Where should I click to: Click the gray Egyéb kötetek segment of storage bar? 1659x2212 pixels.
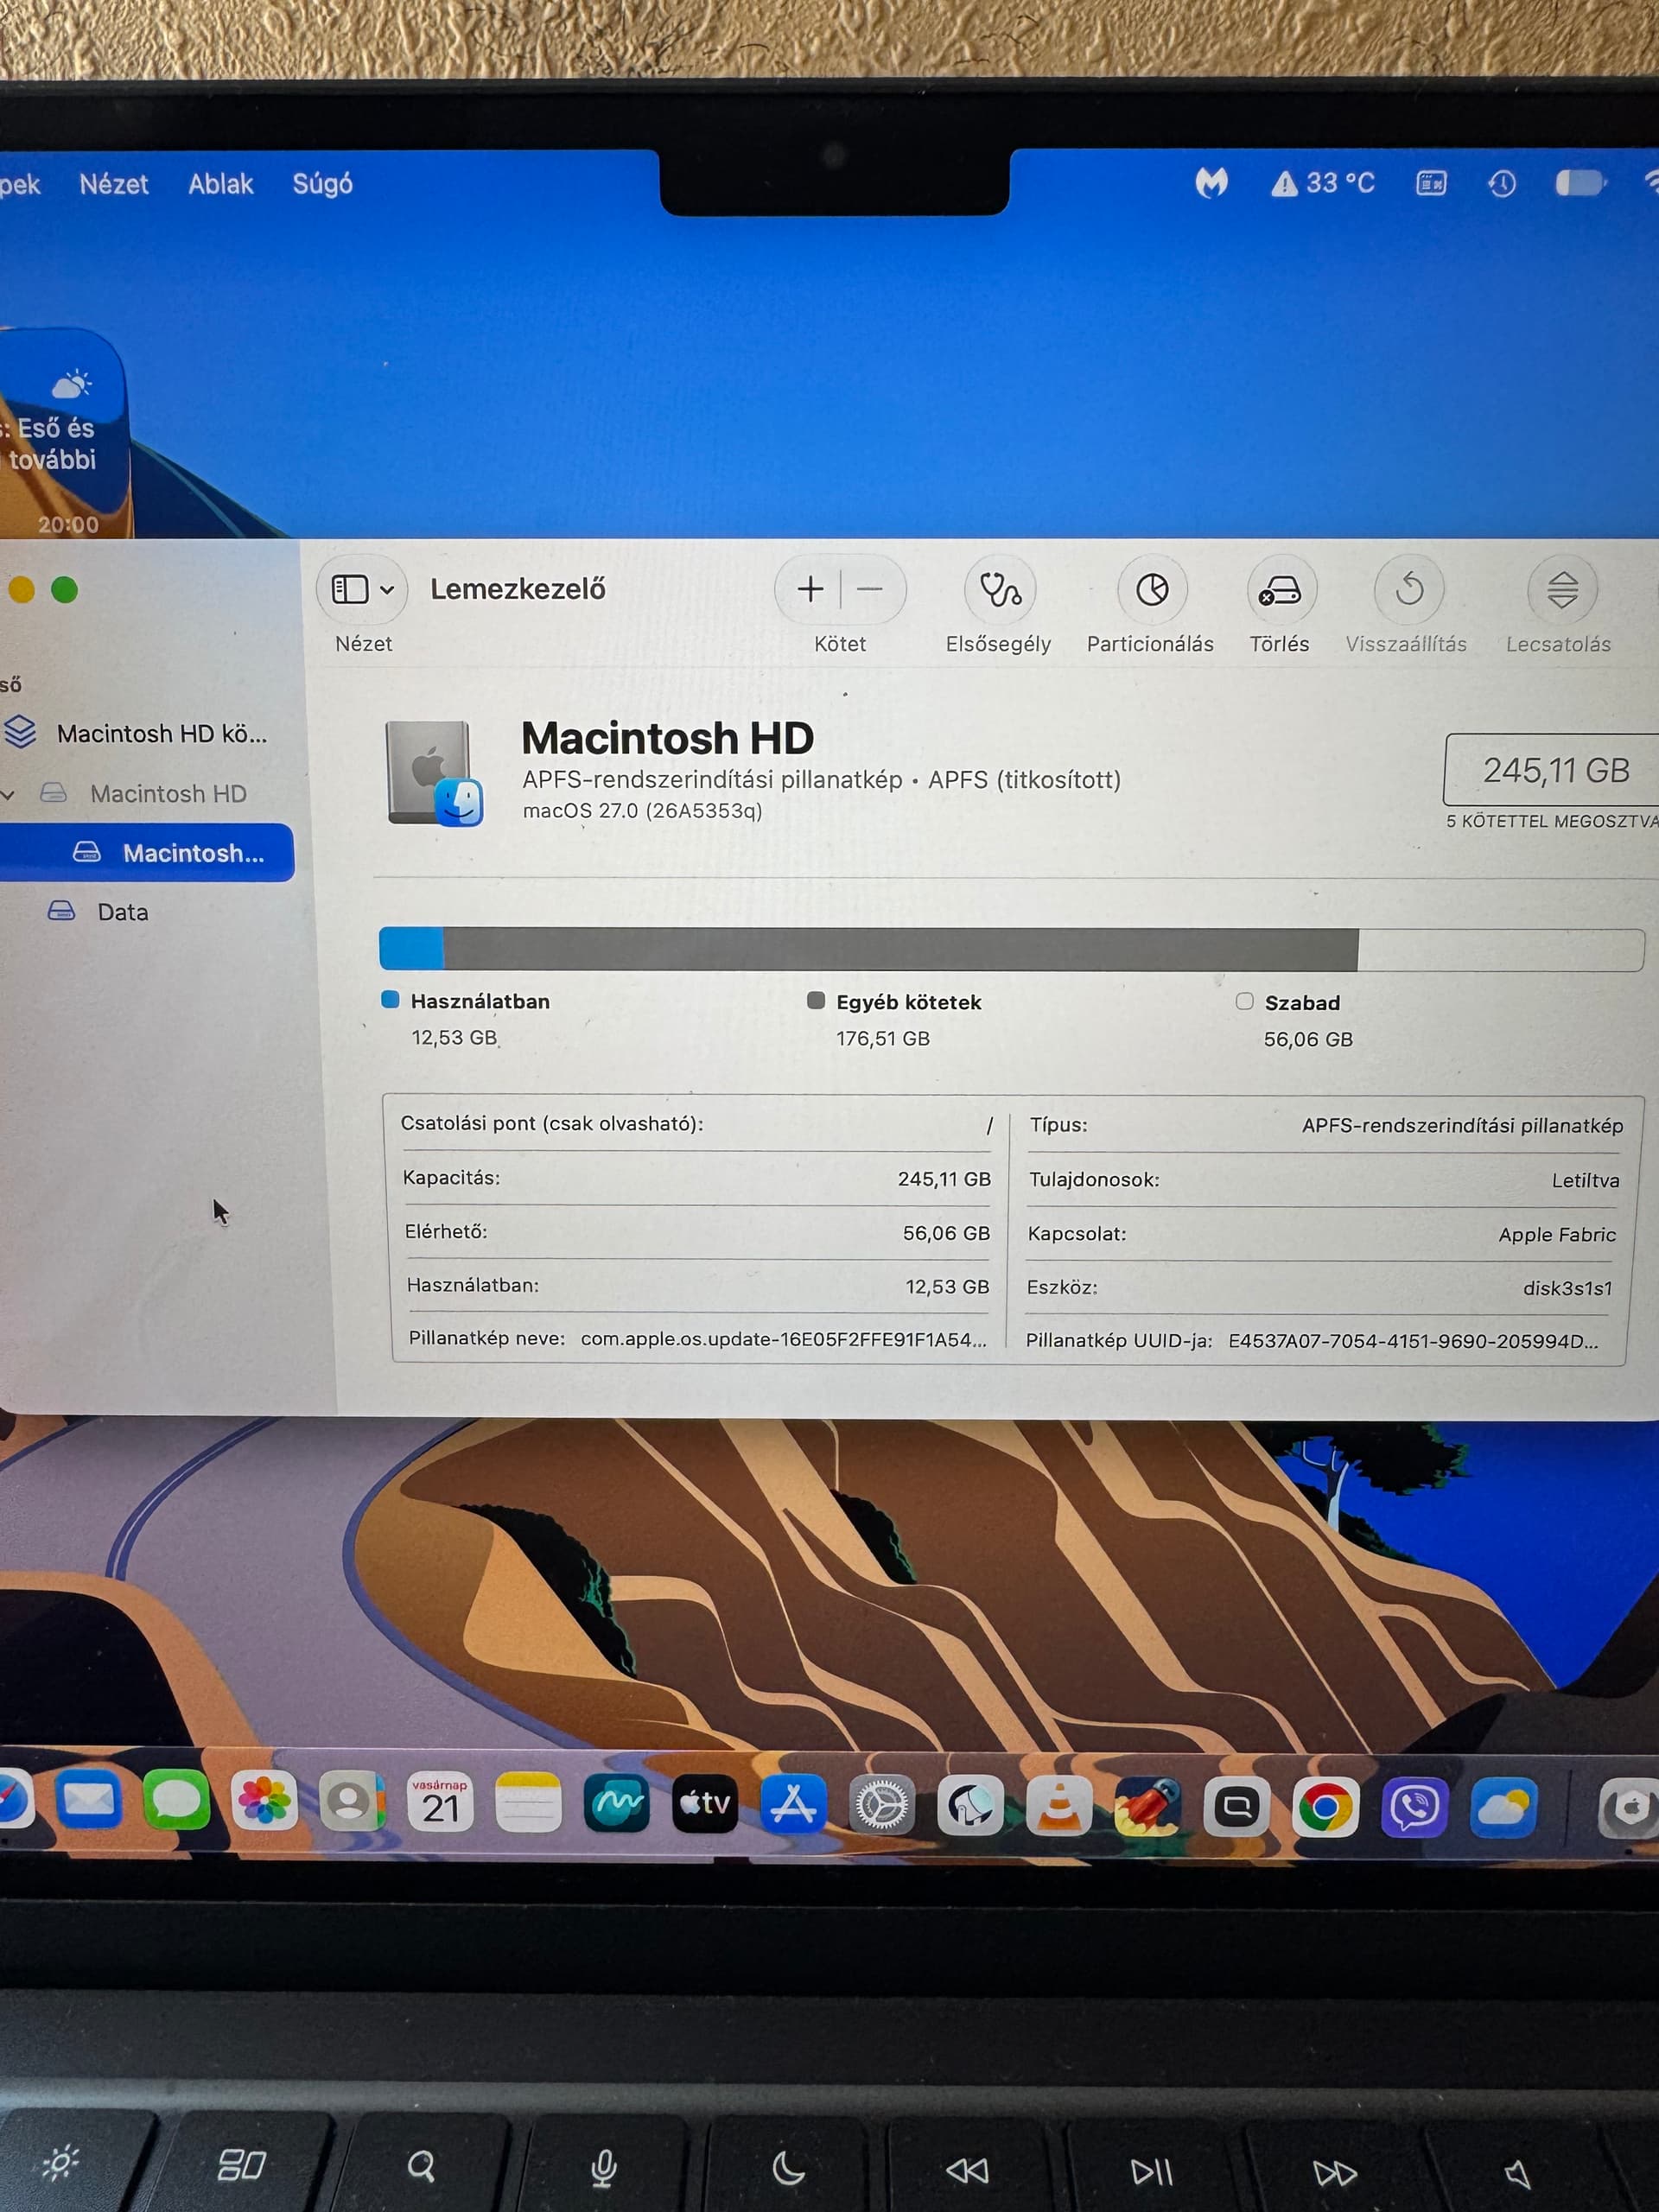(x=901, y=949)
